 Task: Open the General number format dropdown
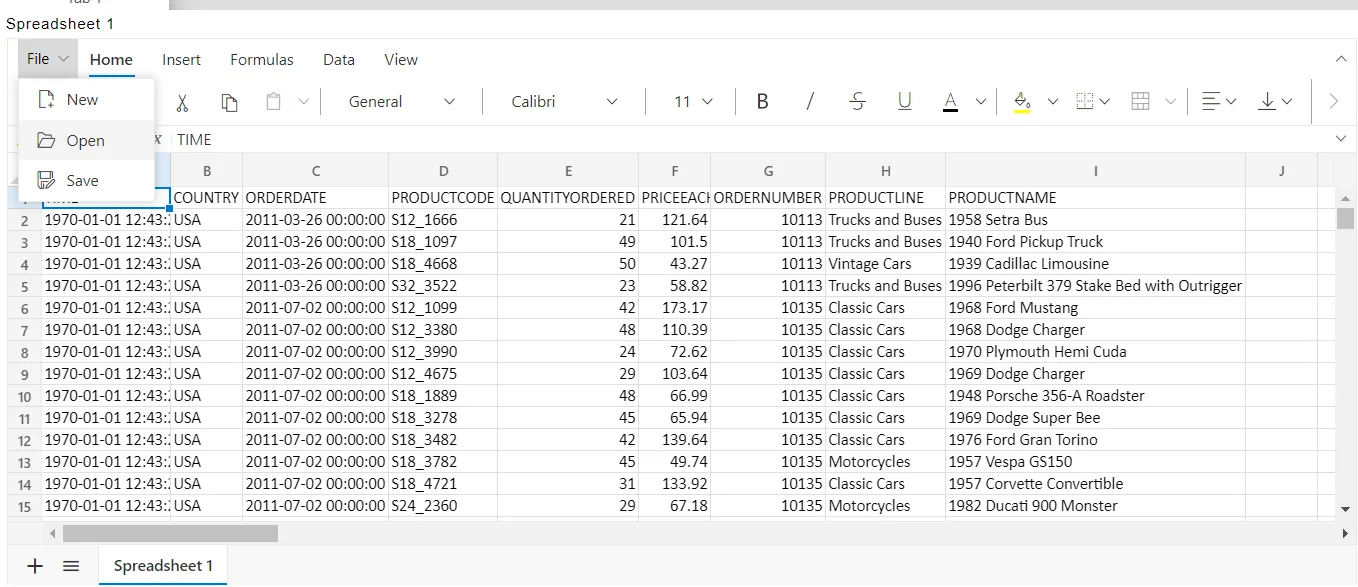pos(402,102)
